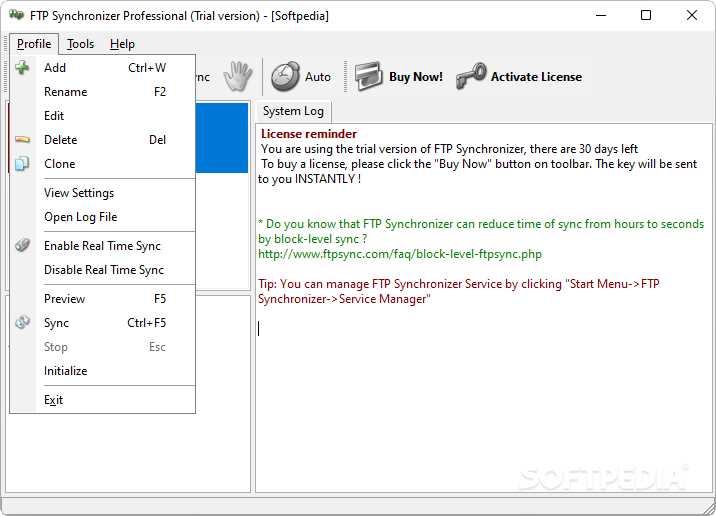Click the Activate License button text

(x=536, y=77)
